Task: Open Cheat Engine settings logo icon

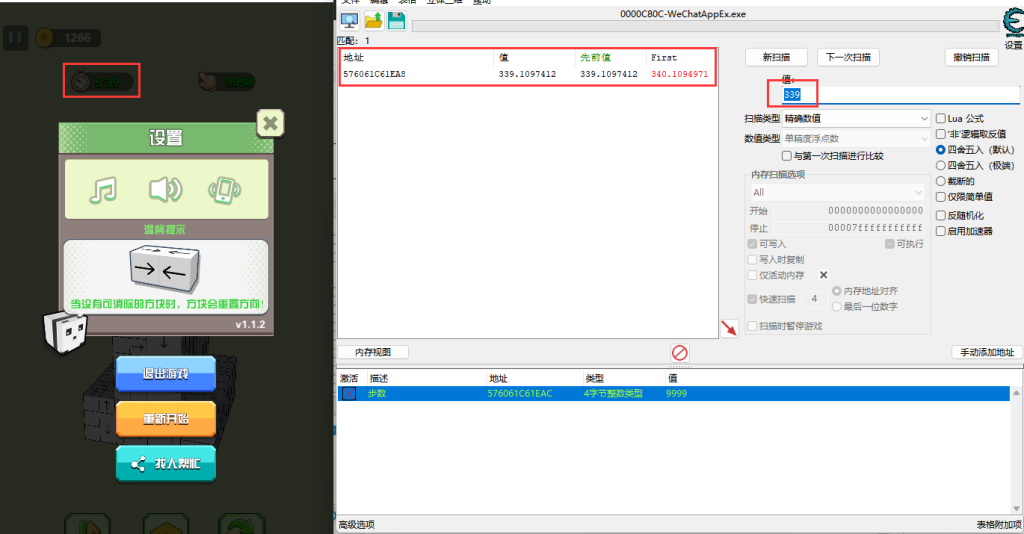Action: (1014, 22)
